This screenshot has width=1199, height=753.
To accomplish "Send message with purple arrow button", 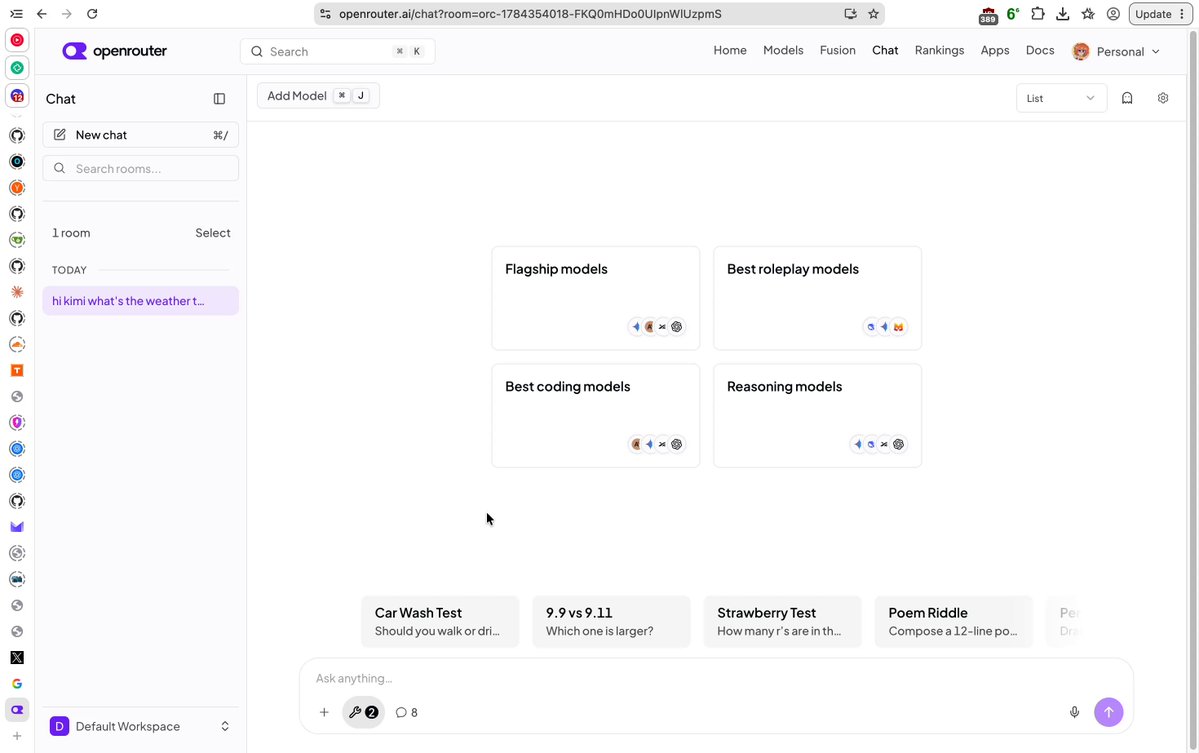I will coord(1109,712).
